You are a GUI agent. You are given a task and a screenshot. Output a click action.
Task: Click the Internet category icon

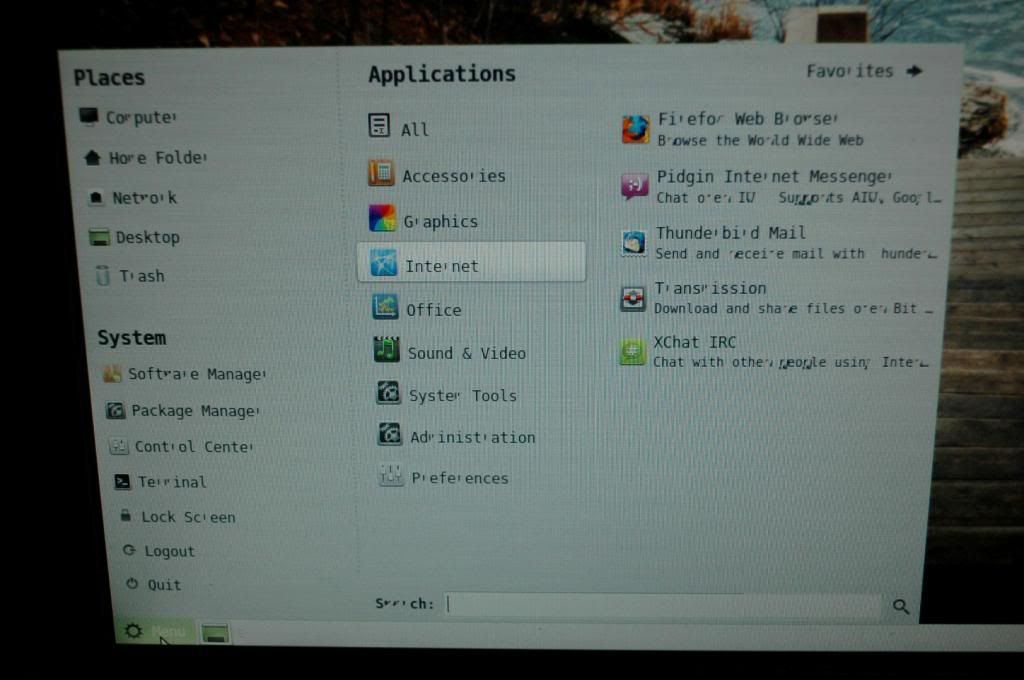pyautogui.click(x=383, y=263)
